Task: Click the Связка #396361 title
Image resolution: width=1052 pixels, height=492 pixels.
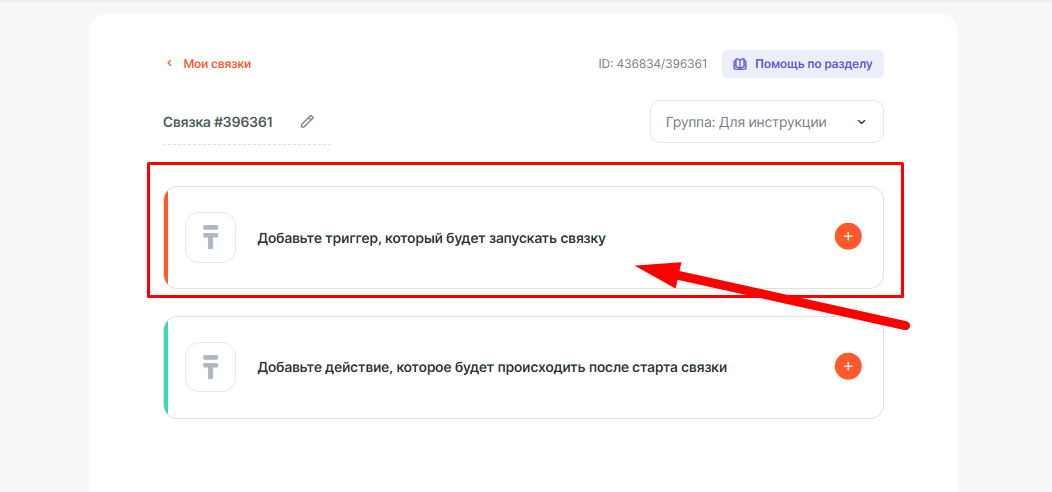Action: pos(218,122)
